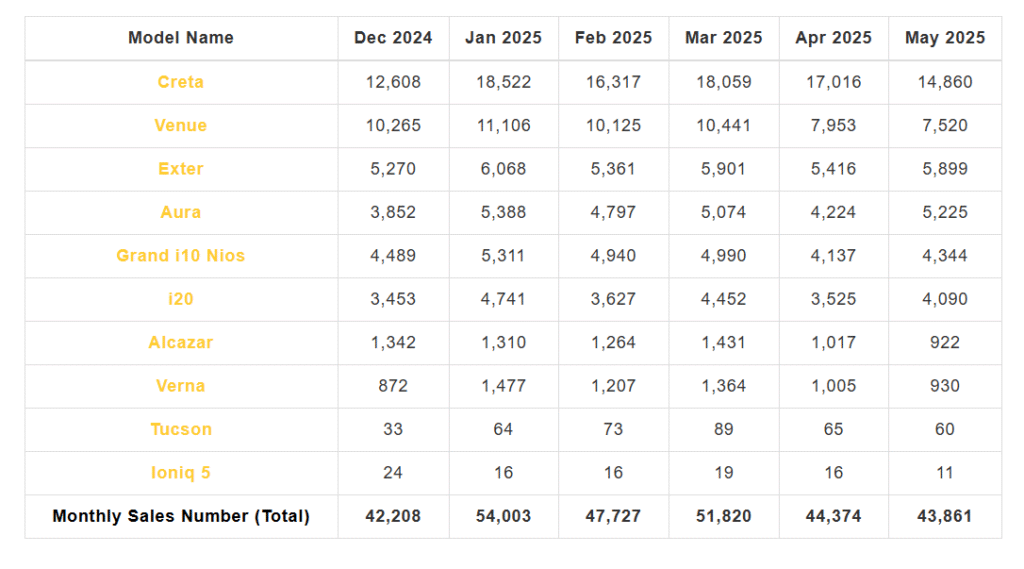Select the Jan 2025 total cell 54,003
Screen dimensions: 1024x569
point(503,516)
